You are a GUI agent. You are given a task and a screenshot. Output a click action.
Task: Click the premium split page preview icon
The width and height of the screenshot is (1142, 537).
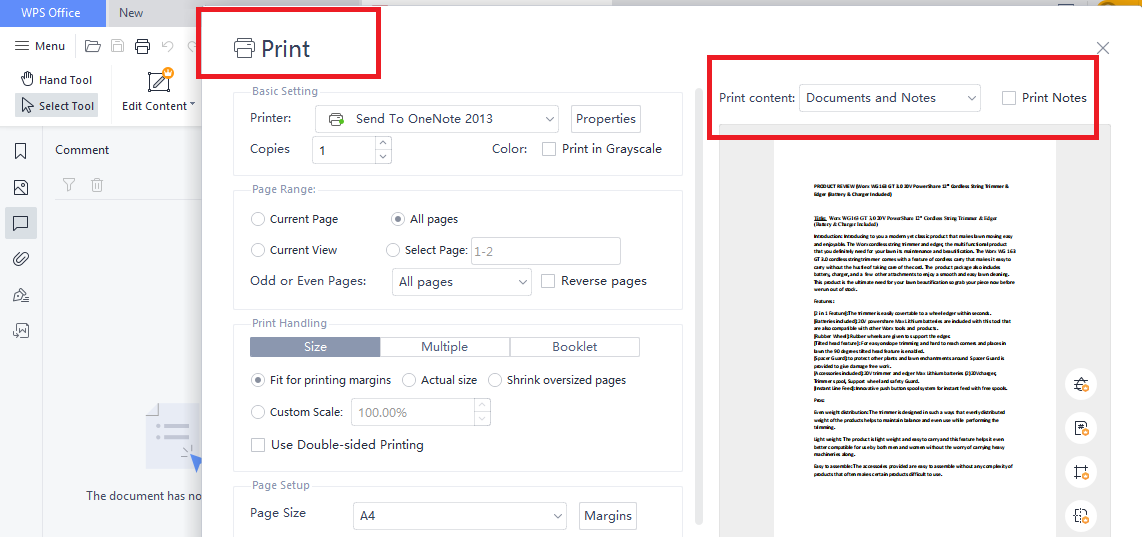point(1081,516)
